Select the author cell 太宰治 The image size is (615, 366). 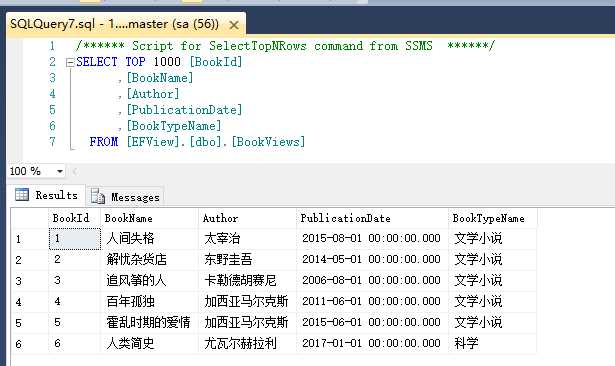(247, 239)
